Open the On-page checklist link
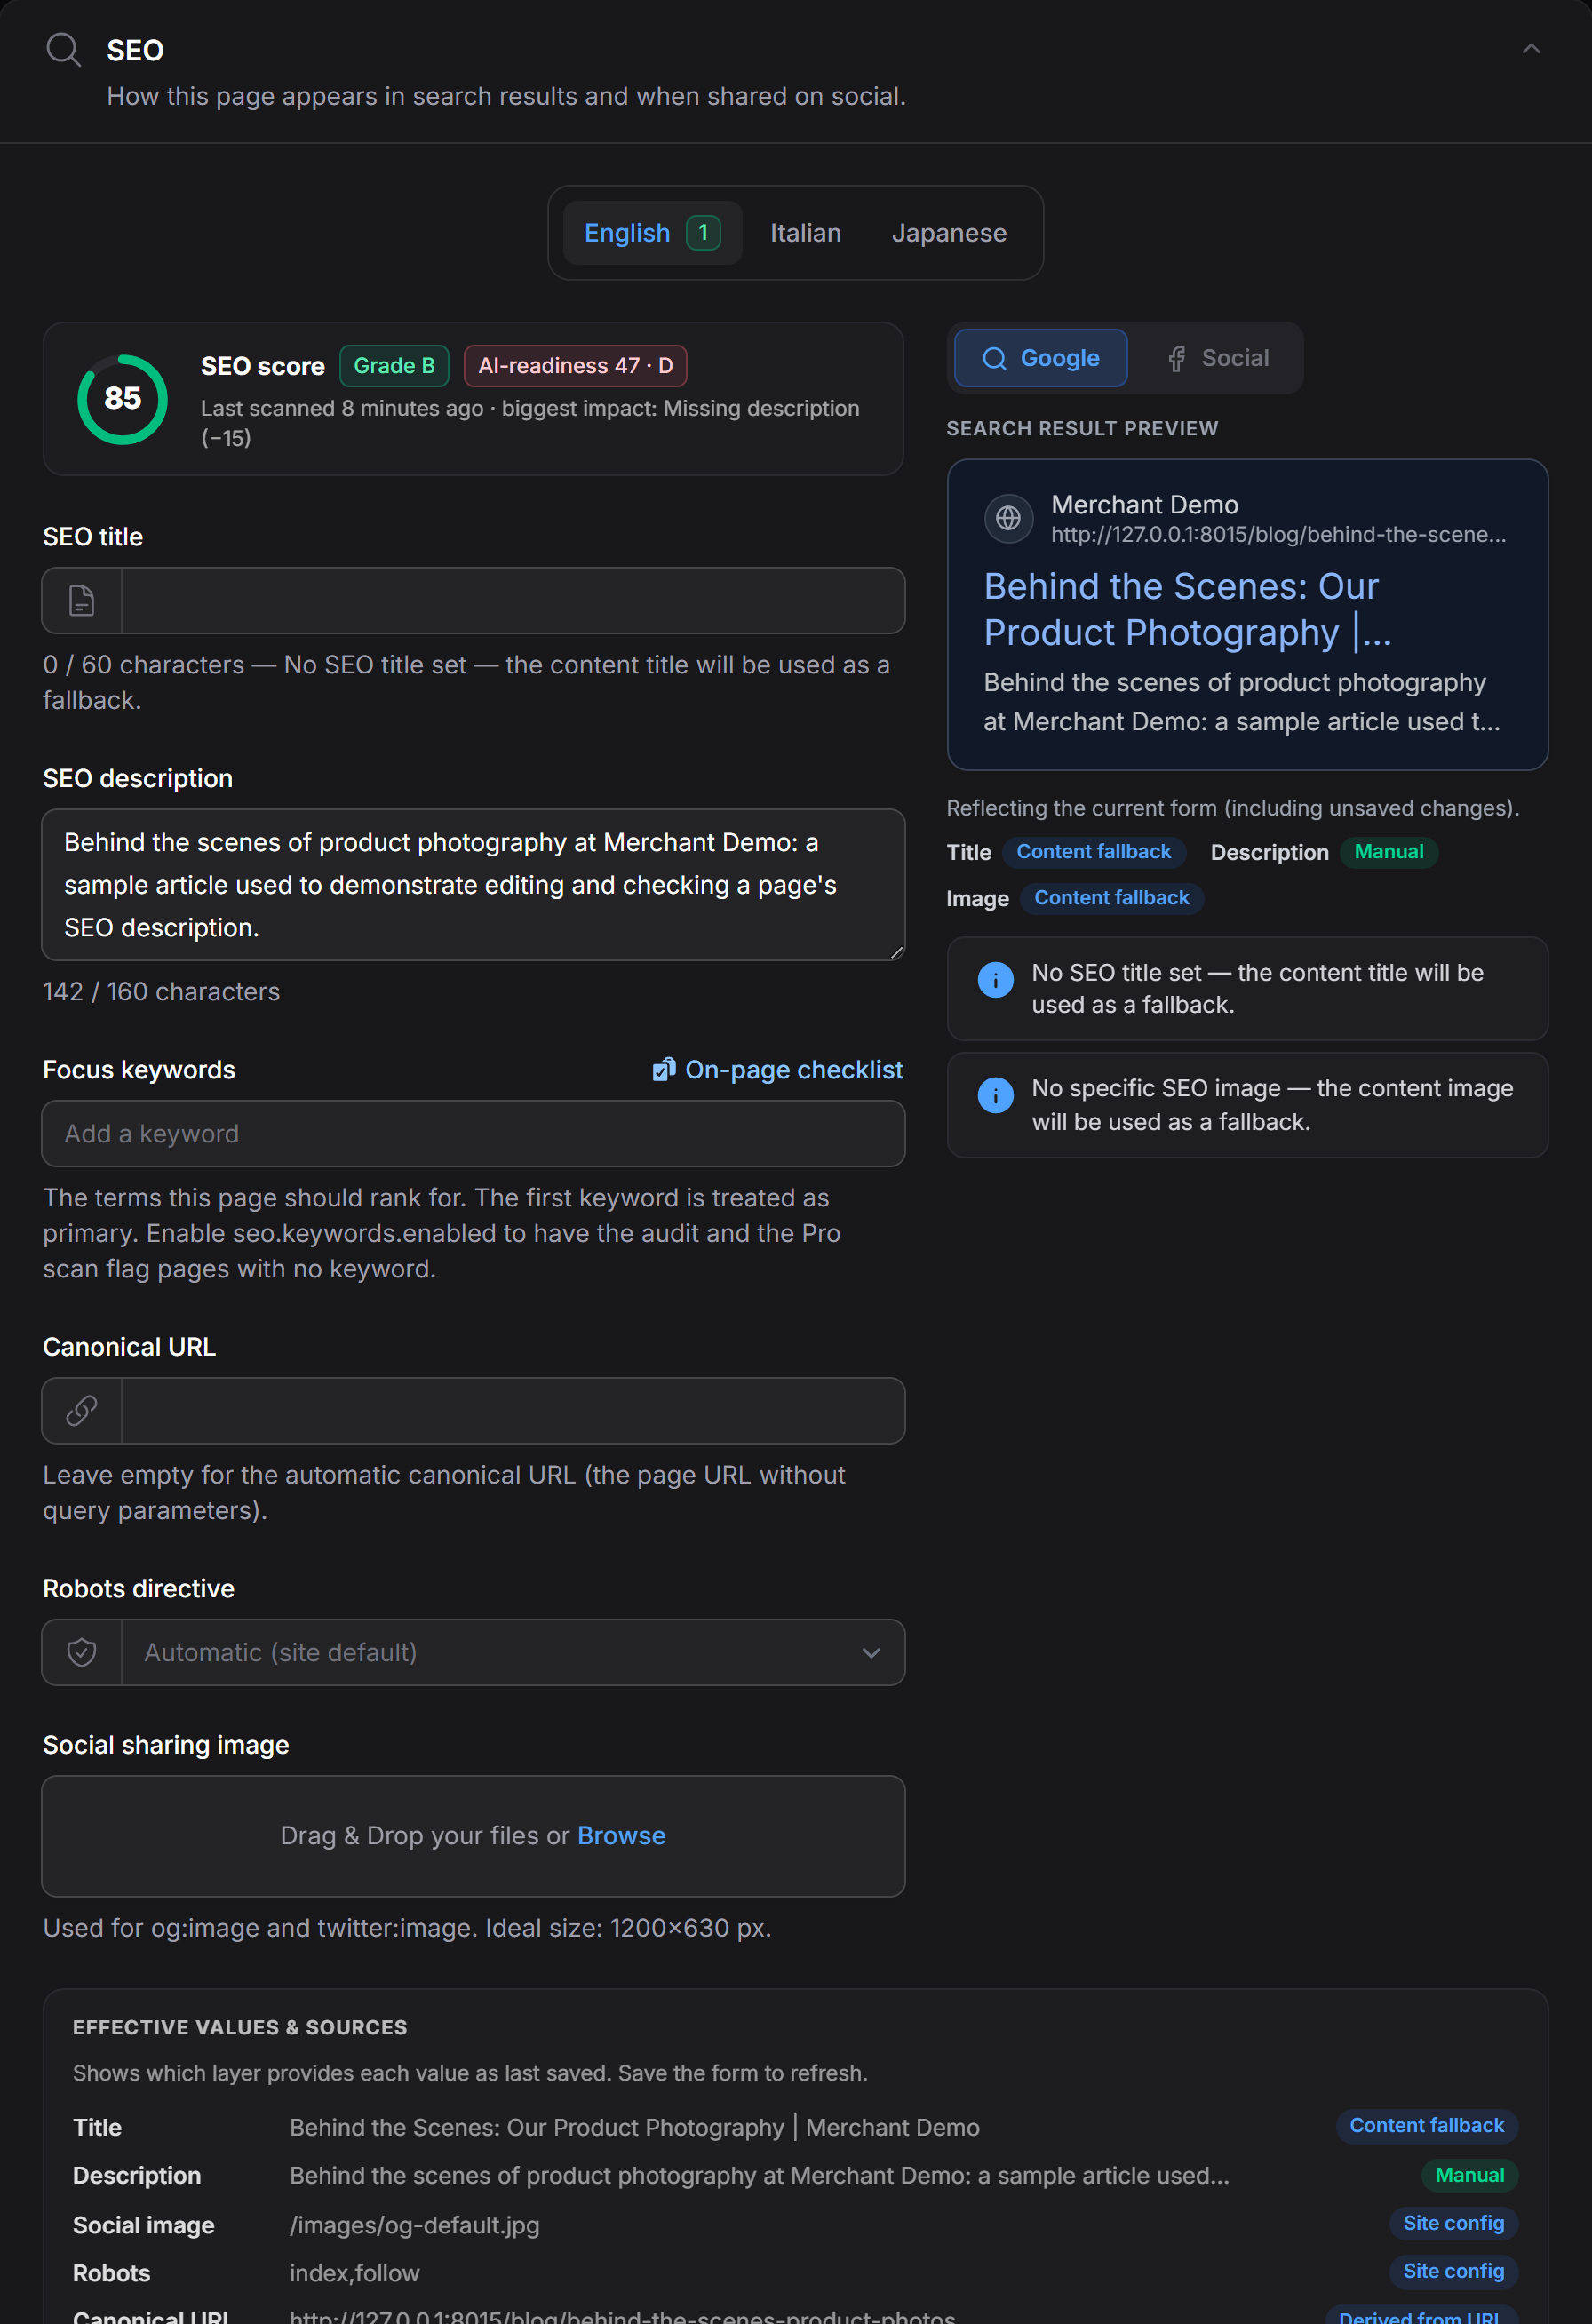 coord(777,1070)
